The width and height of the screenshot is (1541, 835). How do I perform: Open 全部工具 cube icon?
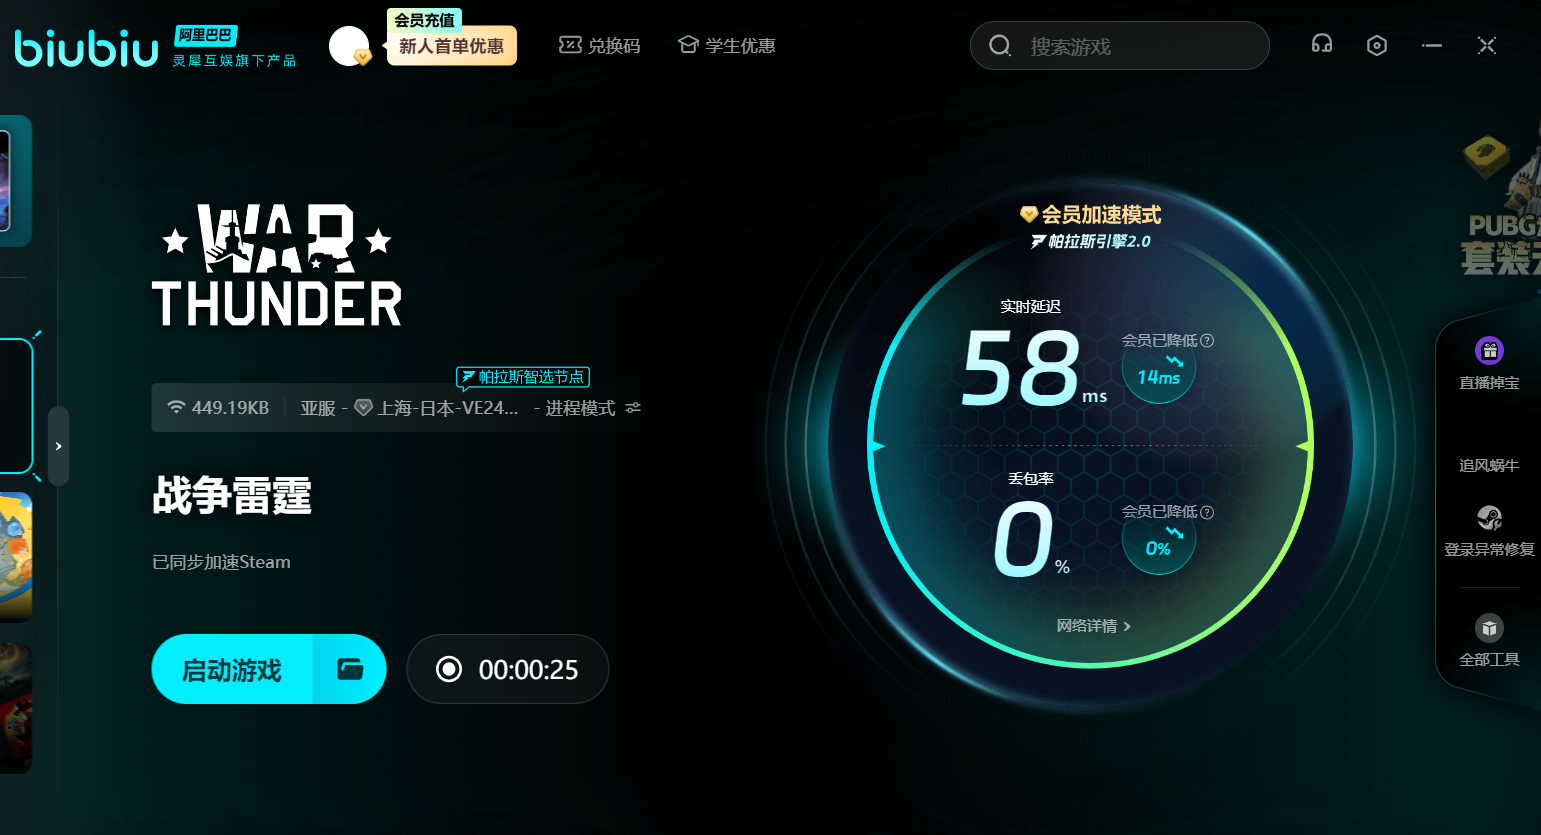tap(1489, 628)
